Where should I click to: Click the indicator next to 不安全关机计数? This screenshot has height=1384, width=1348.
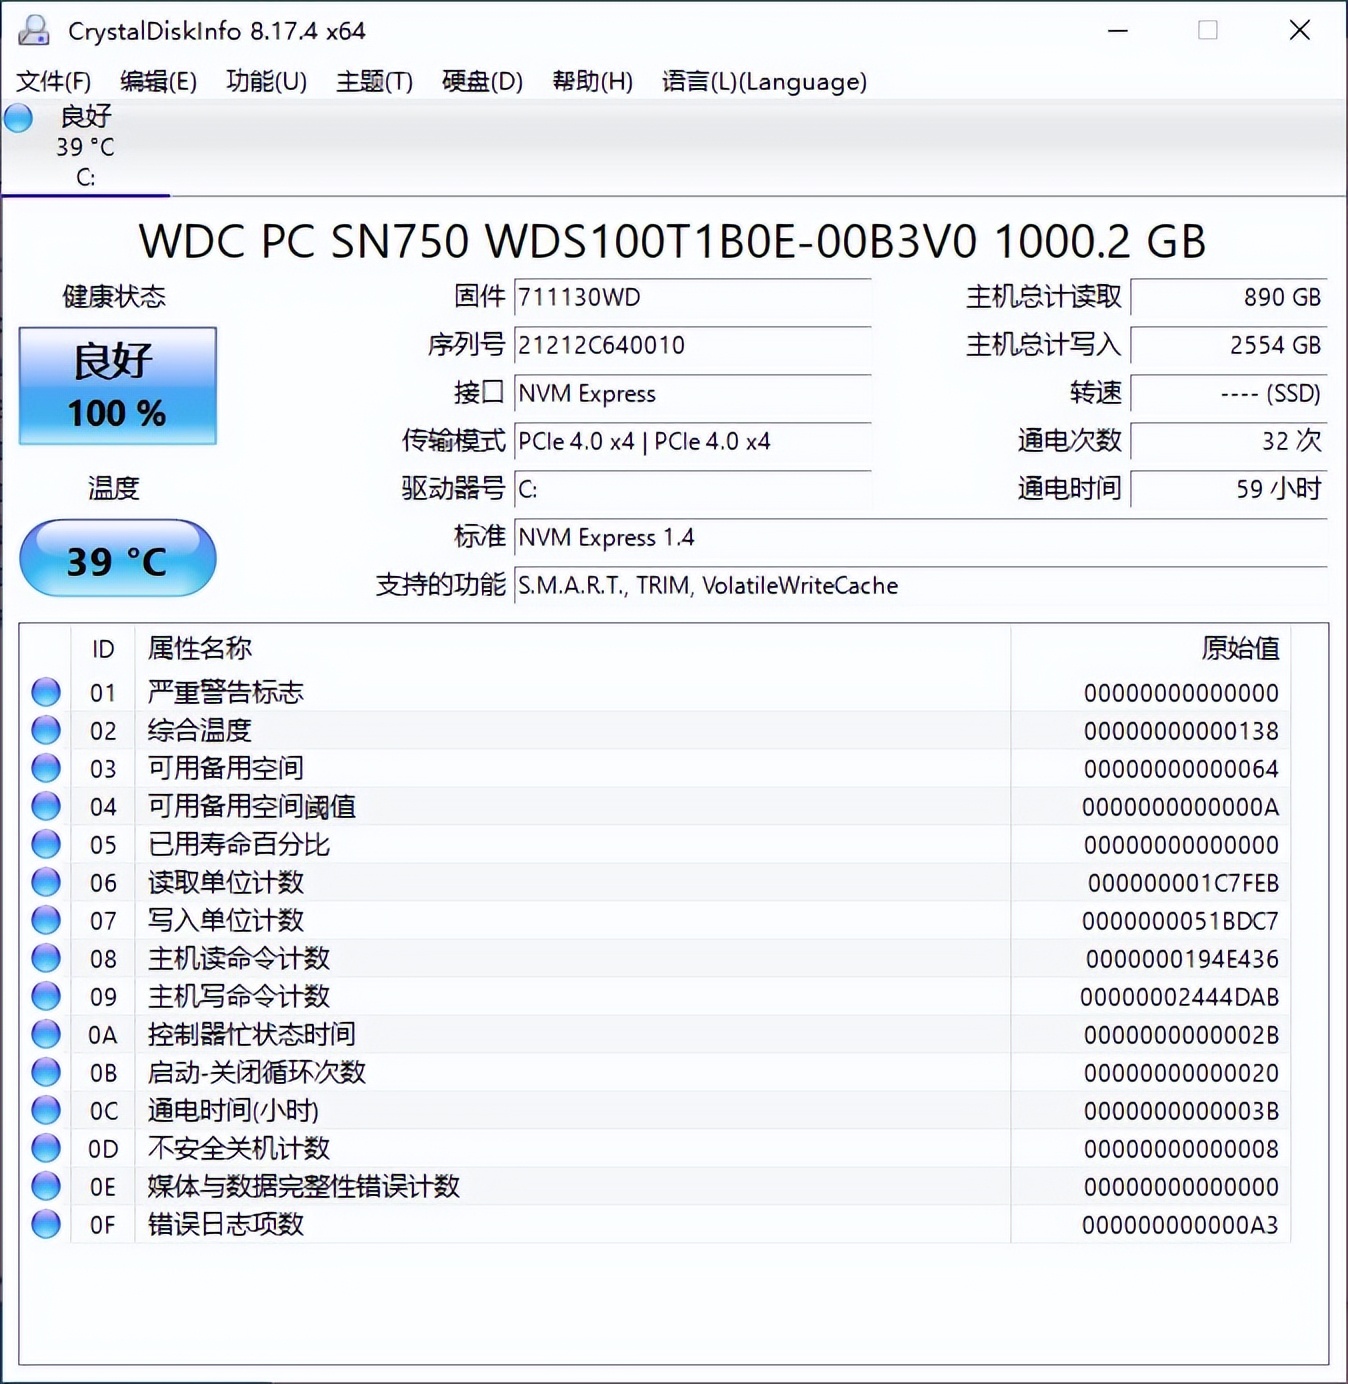click(x=45, y=1147)
